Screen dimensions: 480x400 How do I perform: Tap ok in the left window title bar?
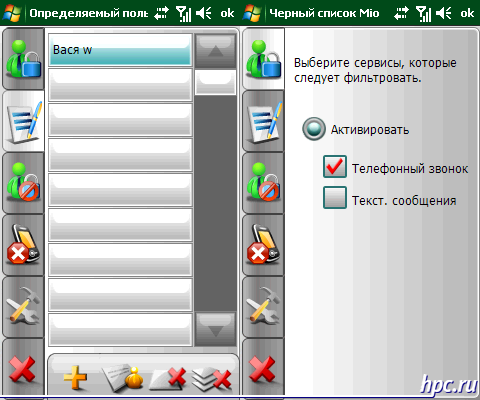pos(227,13)
